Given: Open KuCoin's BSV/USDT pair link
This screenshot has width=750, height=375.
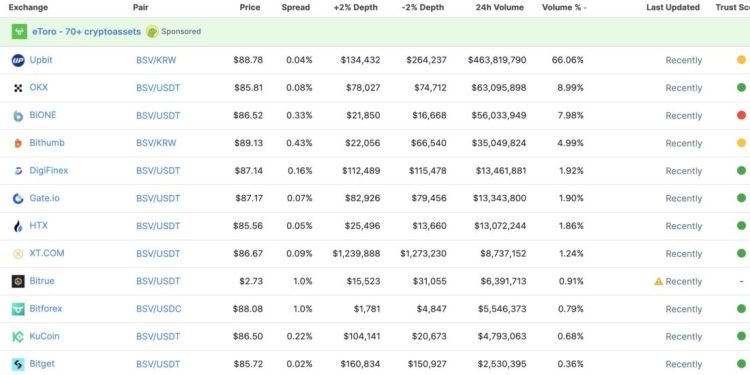Looking at the screenshot, I should (158, 337).
